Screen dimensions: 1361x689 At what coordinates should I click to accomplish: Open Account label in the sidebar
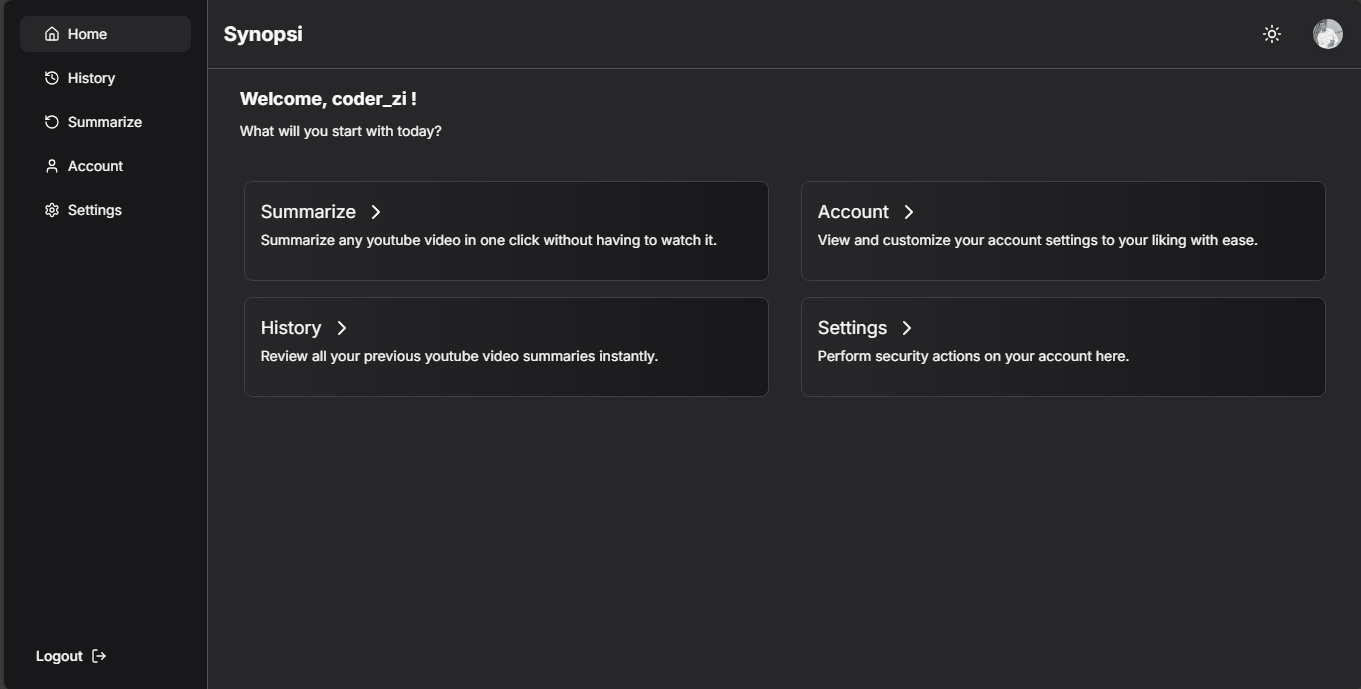(x=95, y=166)
